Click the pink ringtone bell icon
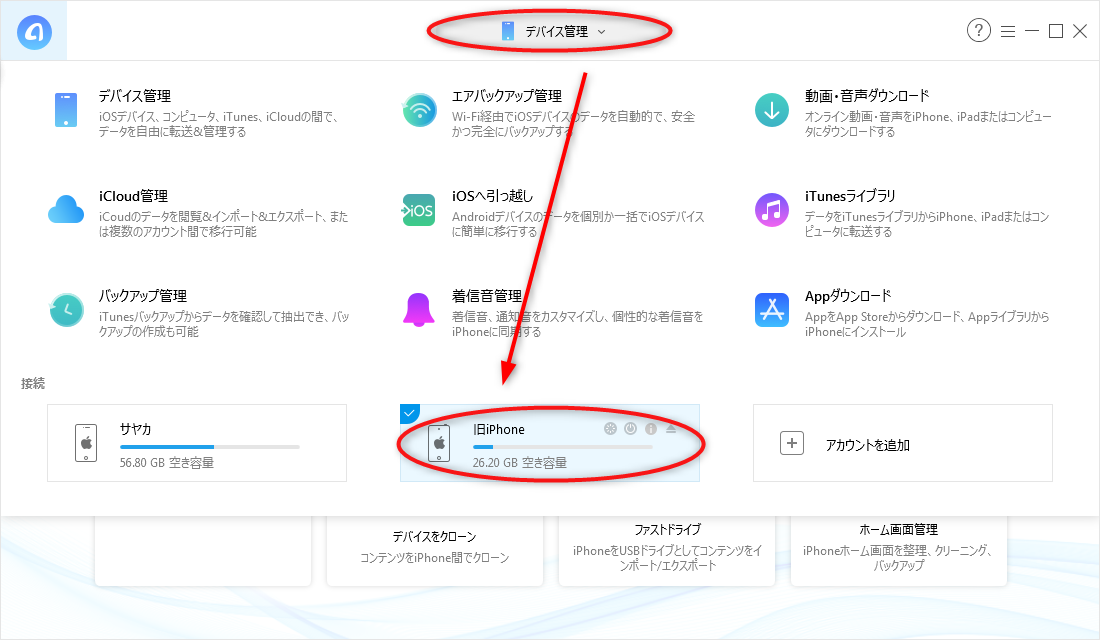 (419, 310)
